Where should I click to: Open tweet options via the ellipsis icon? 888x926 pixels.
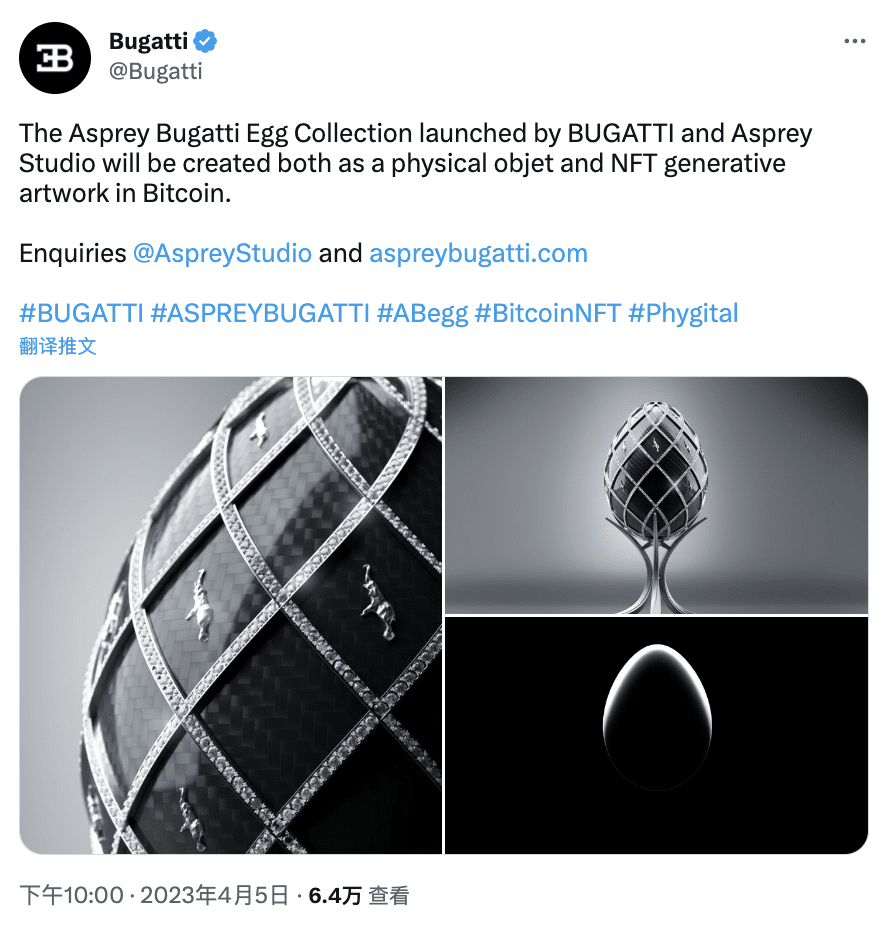[855, 41]
